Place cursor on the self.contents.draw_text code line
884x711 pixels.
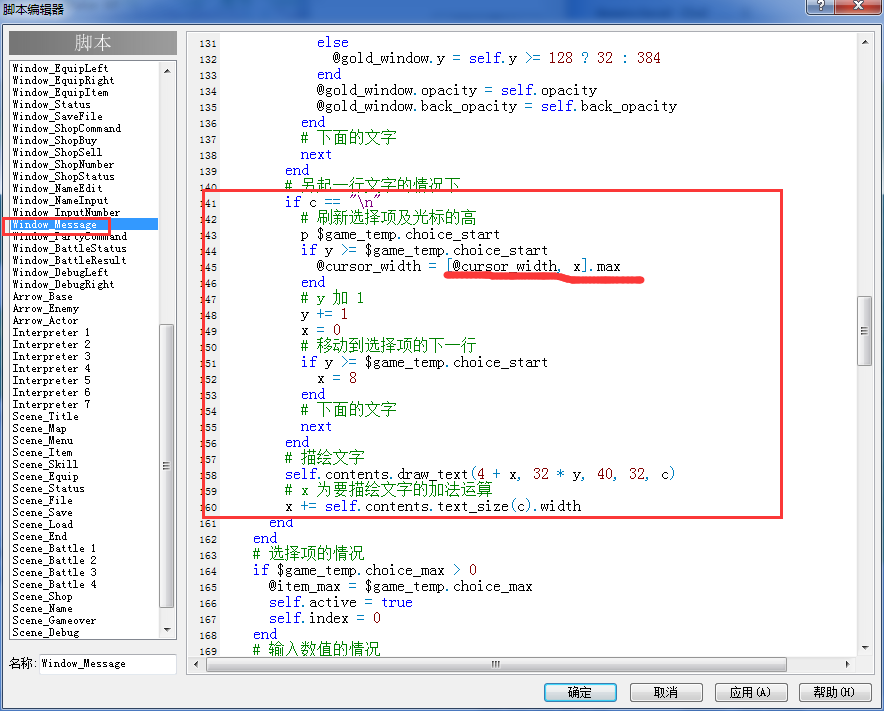coord(480,474)
